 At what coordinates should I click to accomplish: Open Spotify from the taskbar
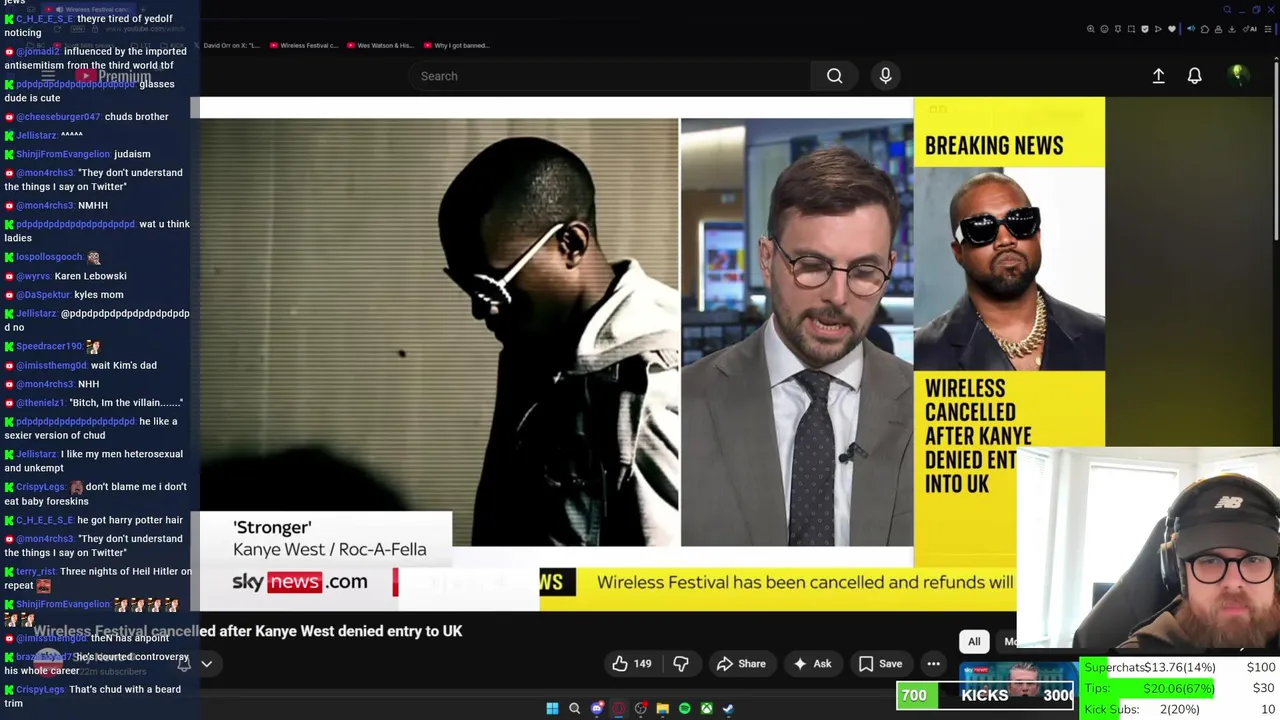pos(684,708)
